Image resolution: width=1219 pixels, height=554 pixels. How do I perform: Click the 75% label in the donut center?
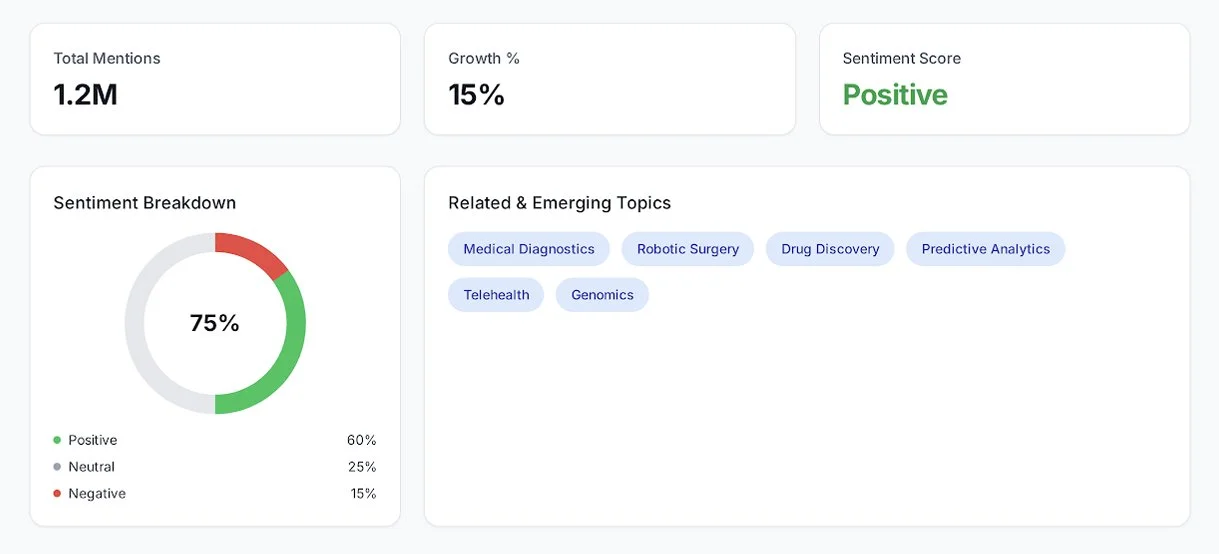coord(215,323)
